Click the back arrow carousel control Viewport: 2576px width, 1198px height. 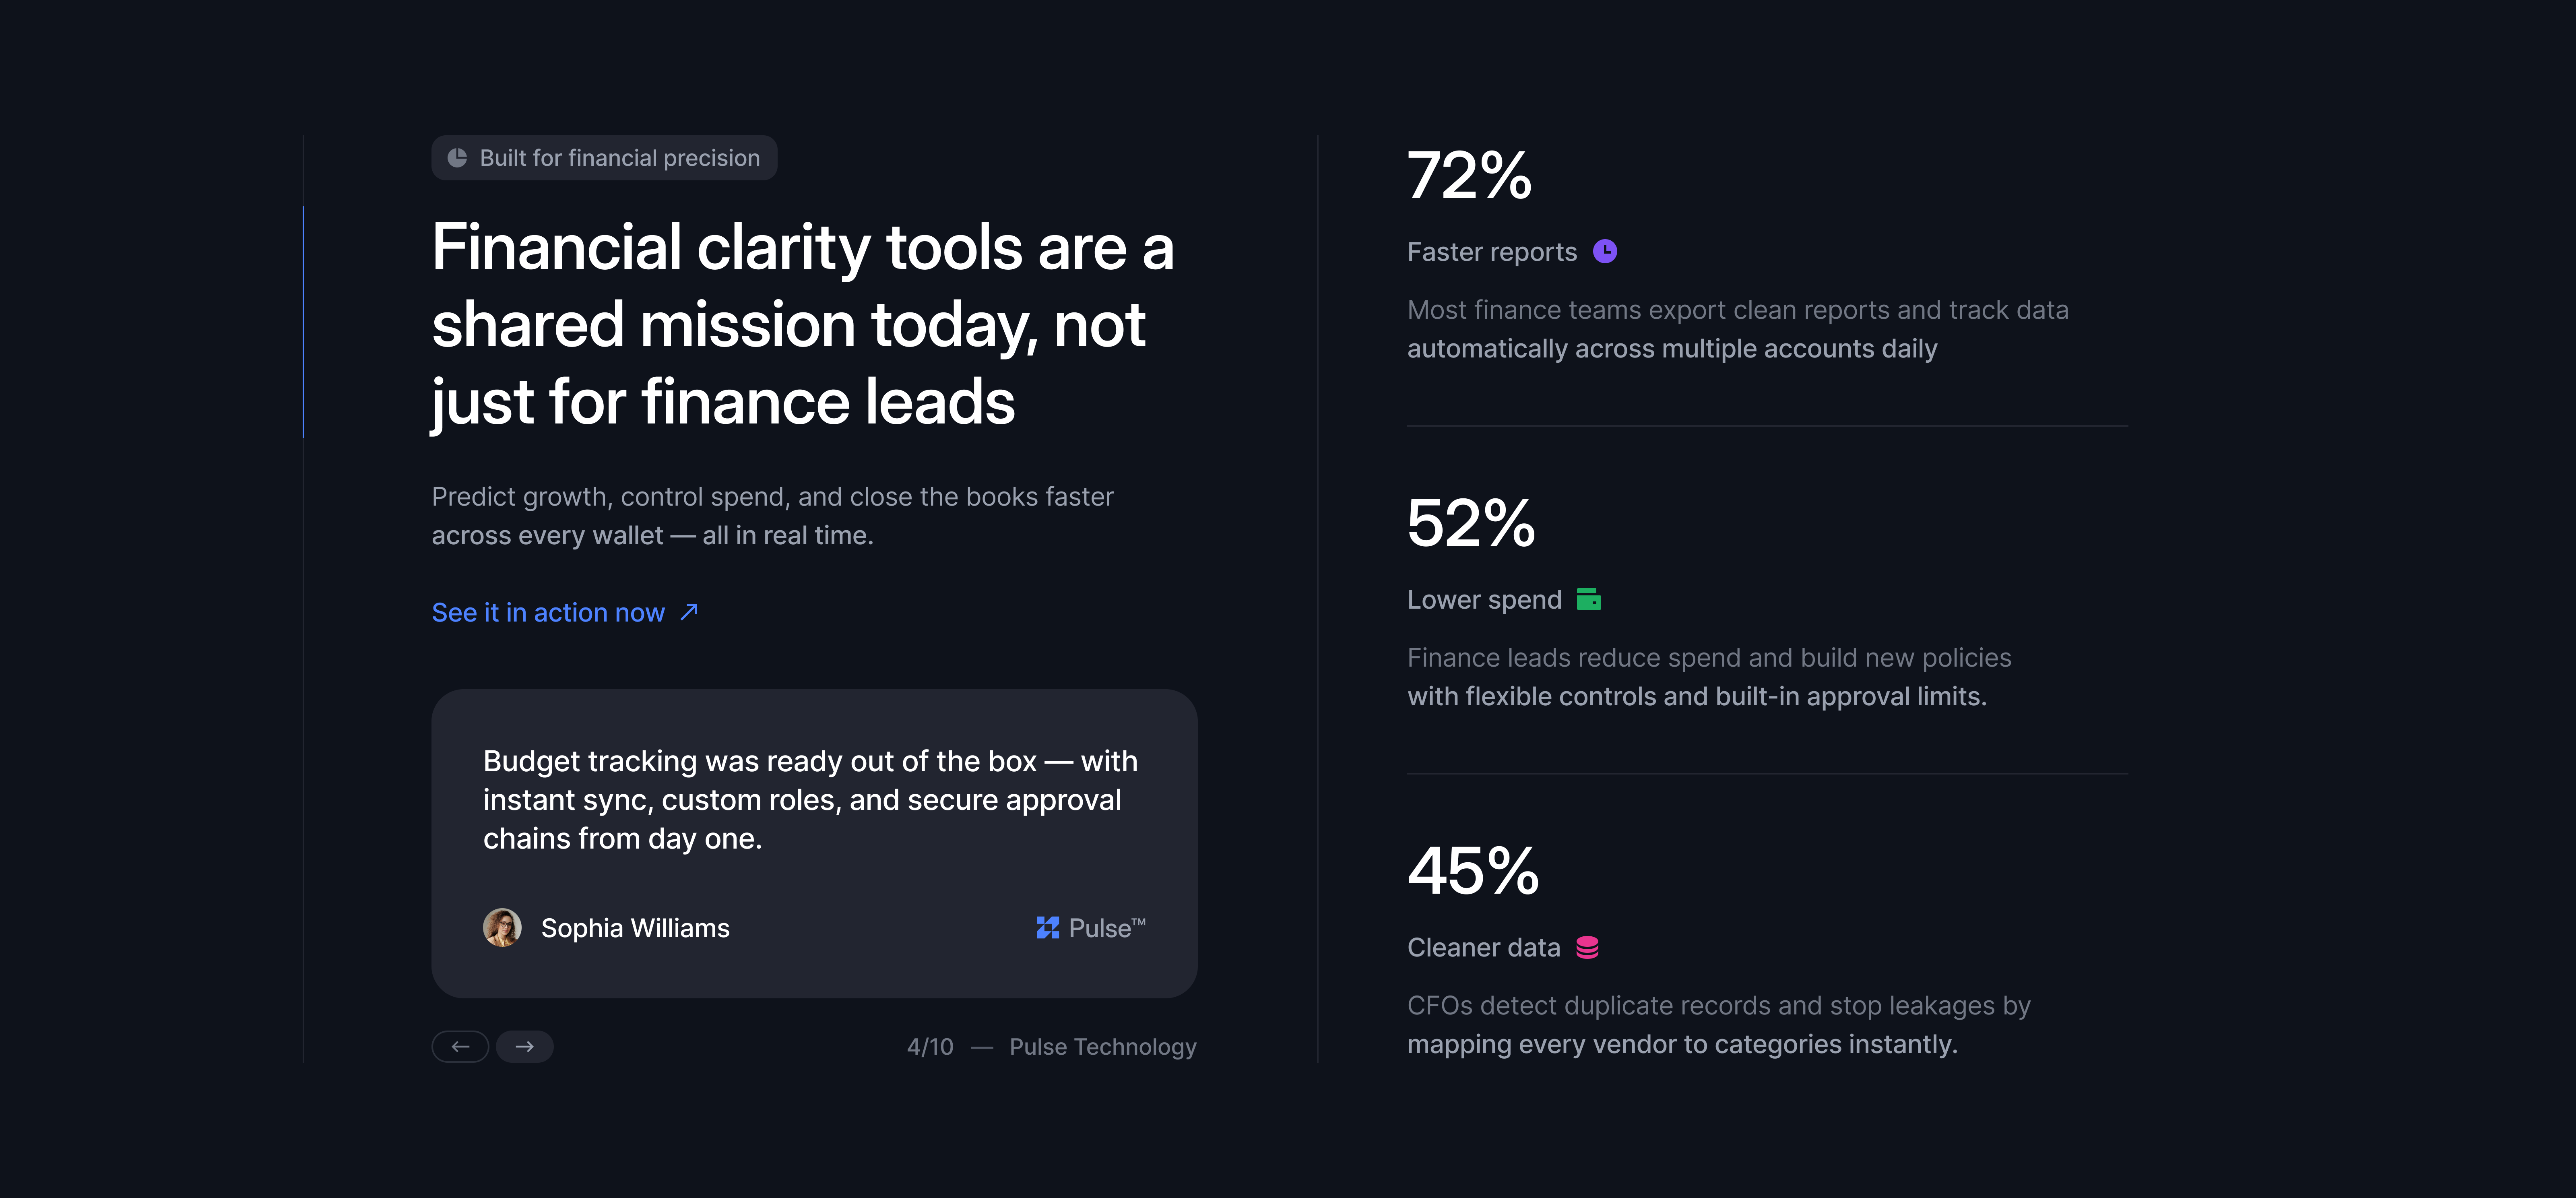[x=460, y=1046]
